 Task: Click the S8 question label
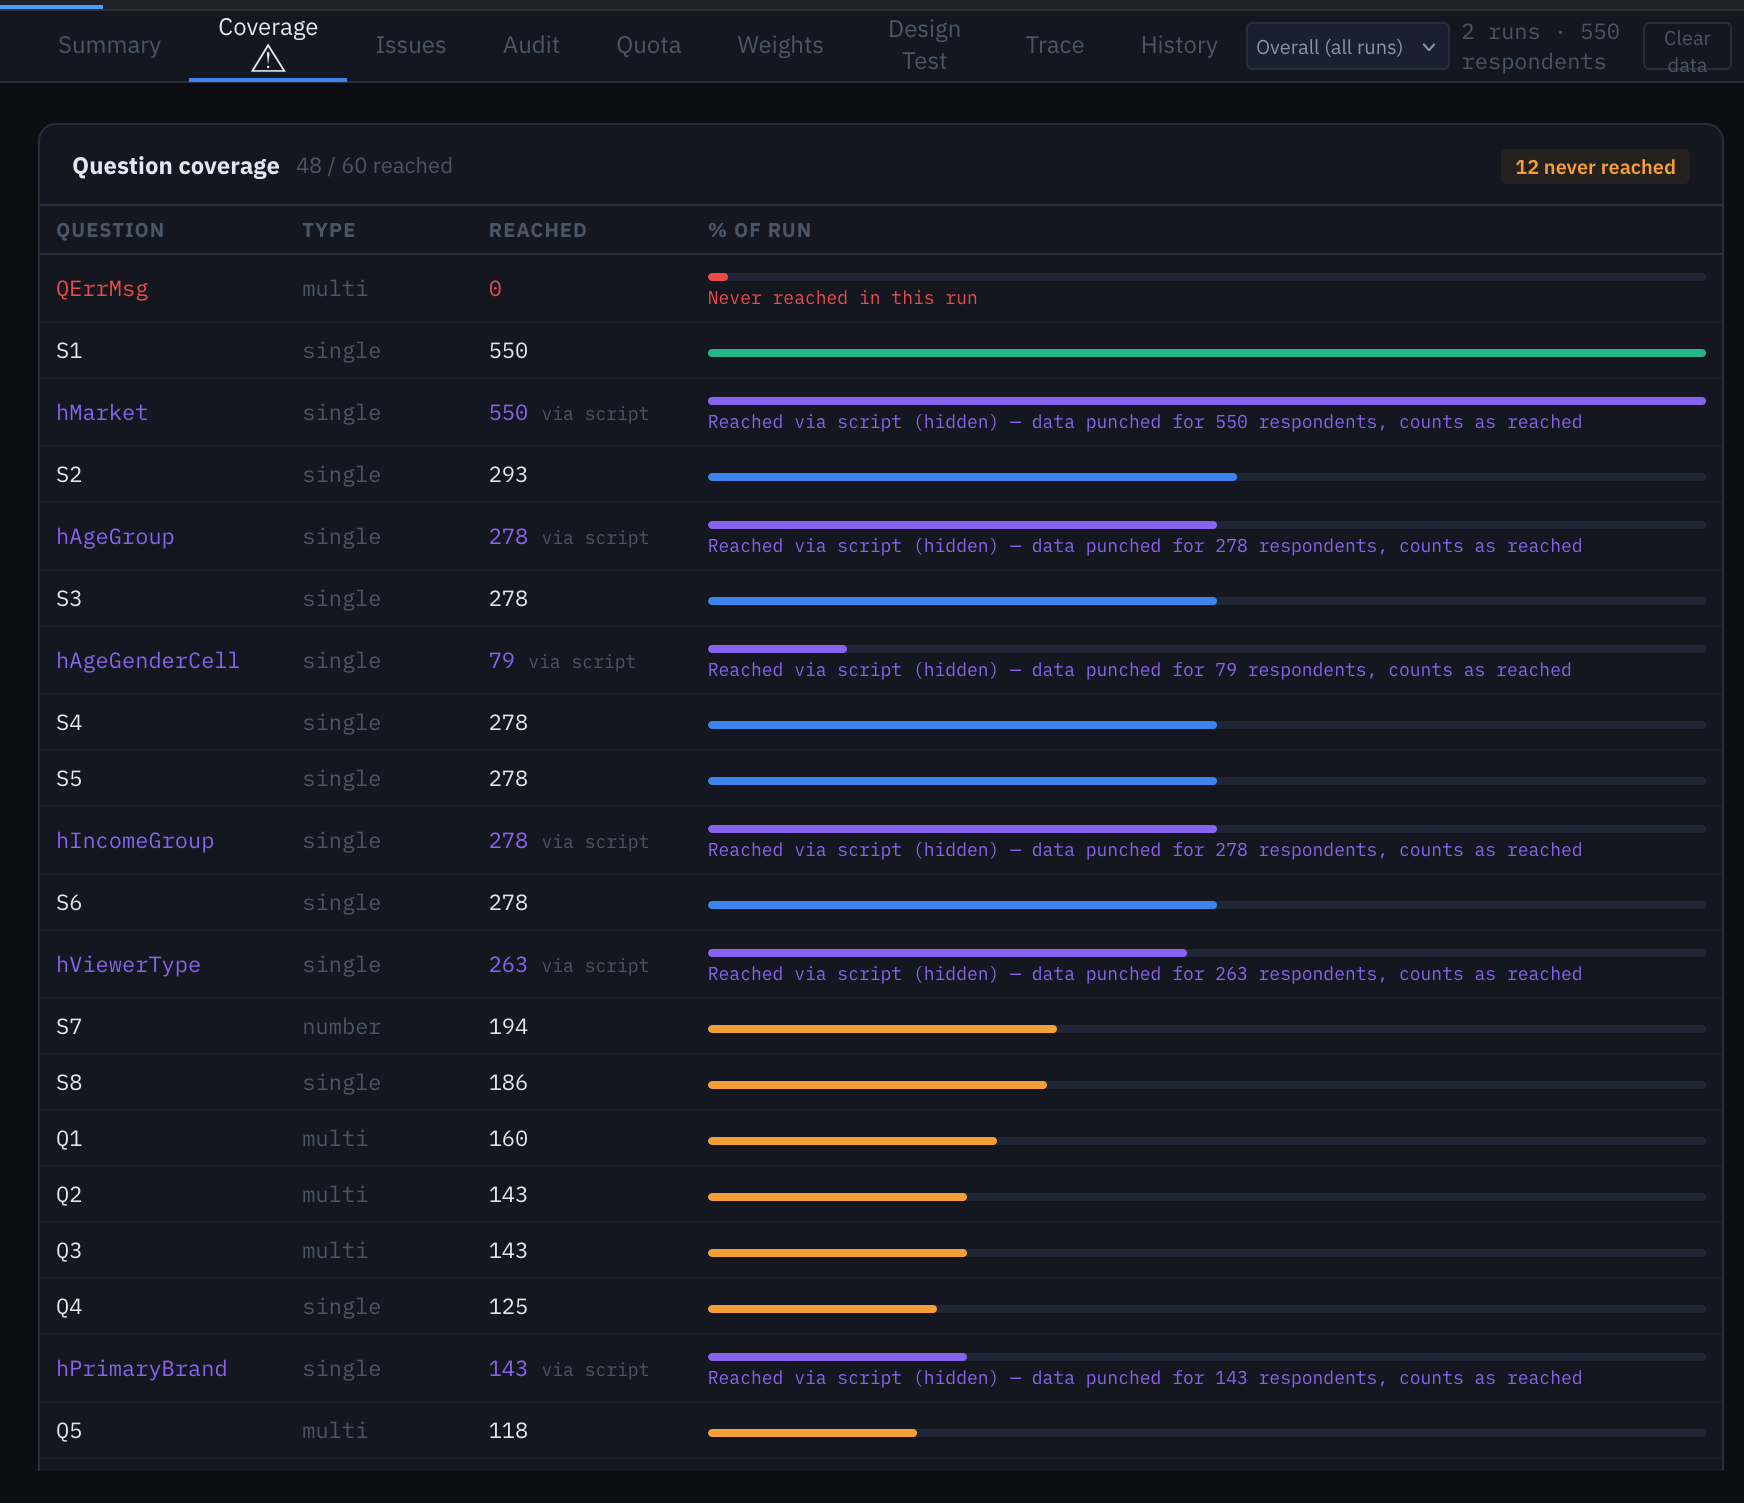pos(69,1083)
